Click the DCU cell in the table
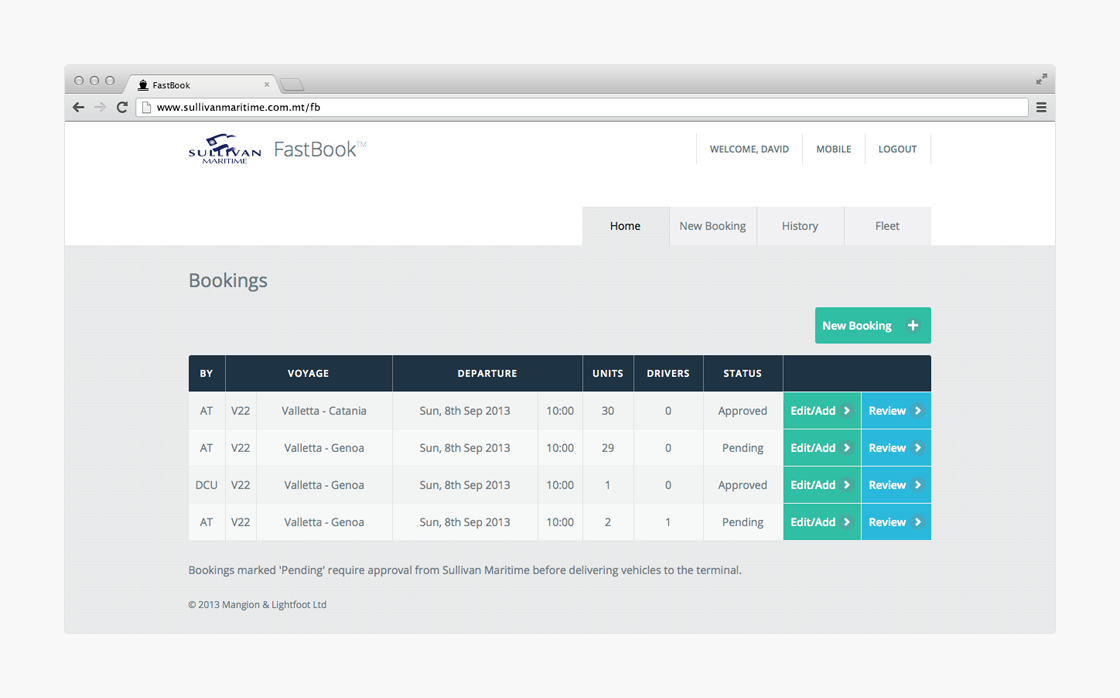This screenshot has height=698, width=1120. tap(206, 485)
